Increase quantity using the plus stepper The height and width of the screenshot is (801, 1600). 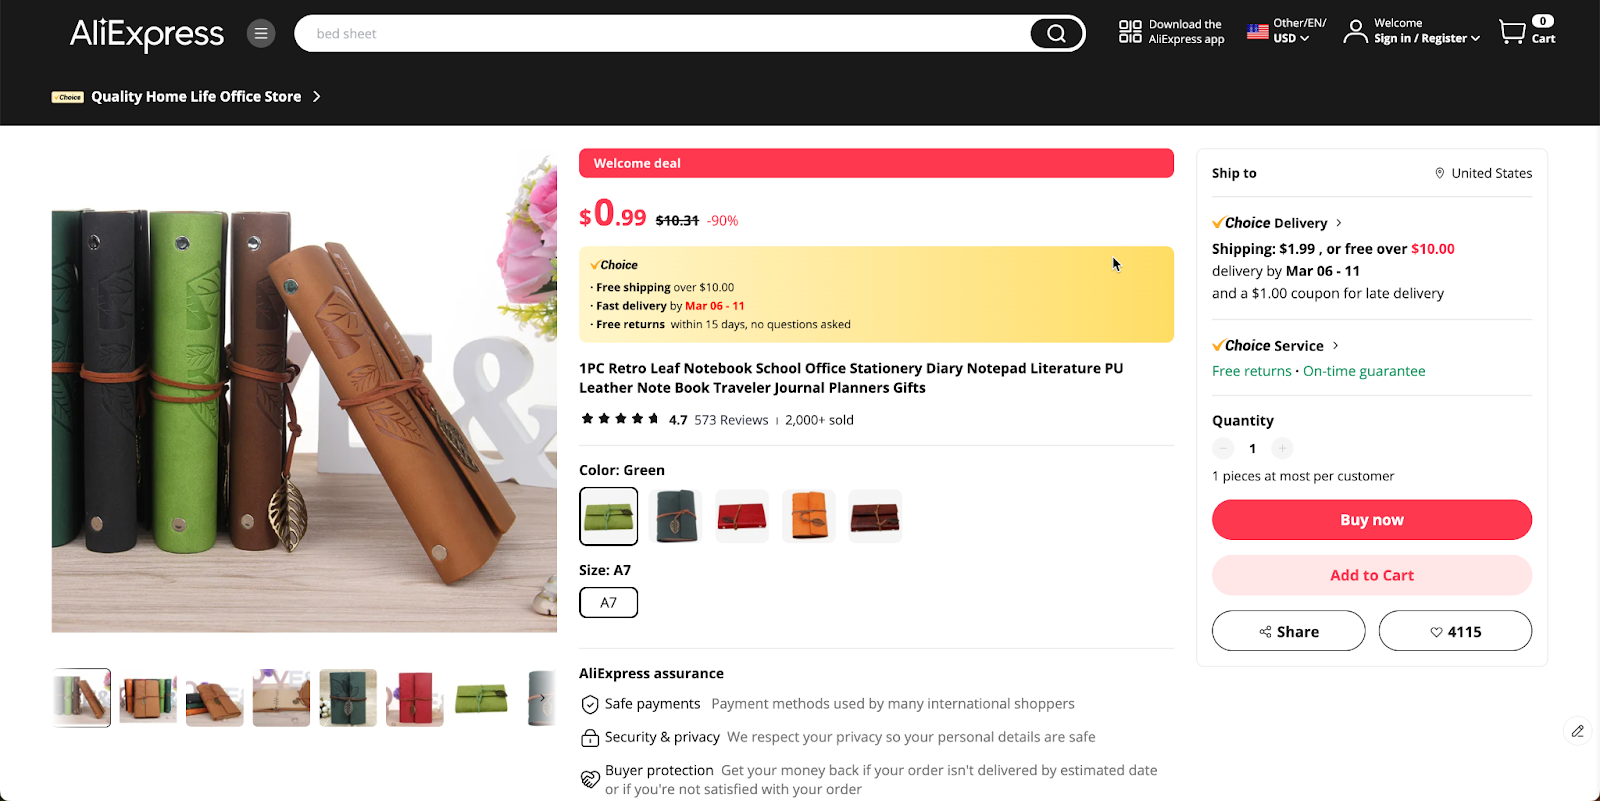click(x=1281, y=448)
